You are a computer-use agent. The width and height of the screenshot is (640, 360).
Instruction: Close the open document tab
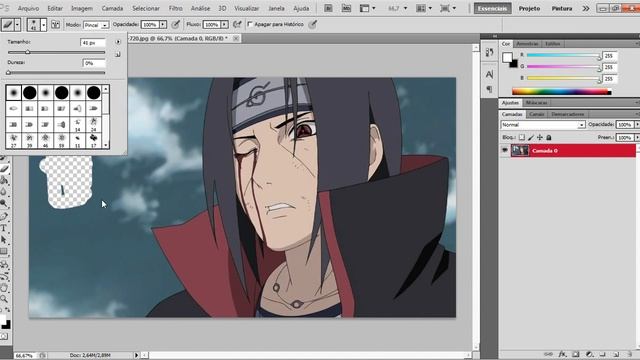pos(236,38)
